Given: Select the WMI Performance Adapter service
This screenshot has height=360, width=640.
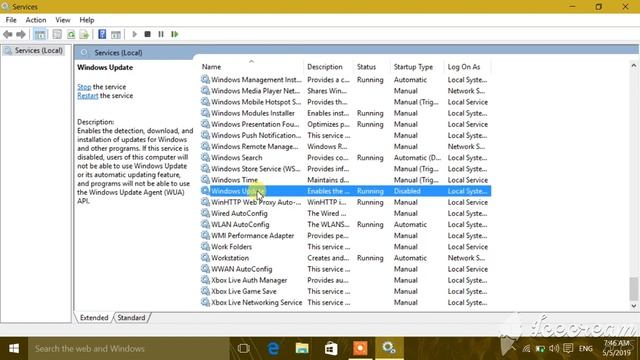Looking at the screenshot, I should [346, 236].
